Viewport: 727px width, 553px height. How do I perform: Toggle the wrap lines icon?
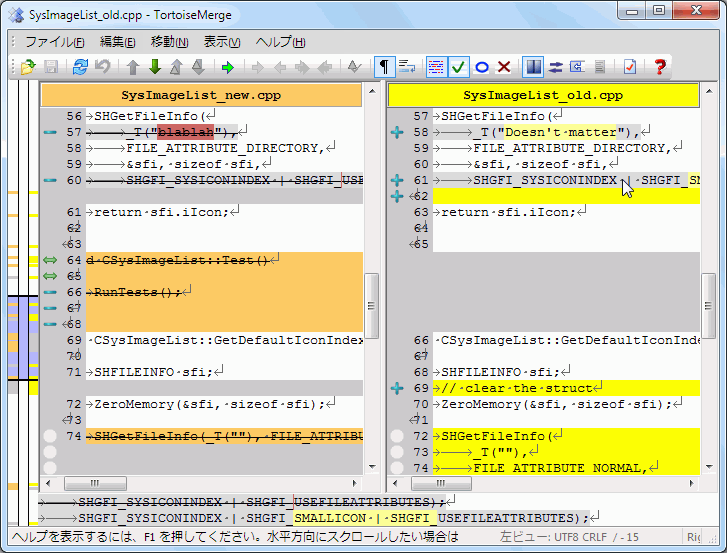[407, 67]
